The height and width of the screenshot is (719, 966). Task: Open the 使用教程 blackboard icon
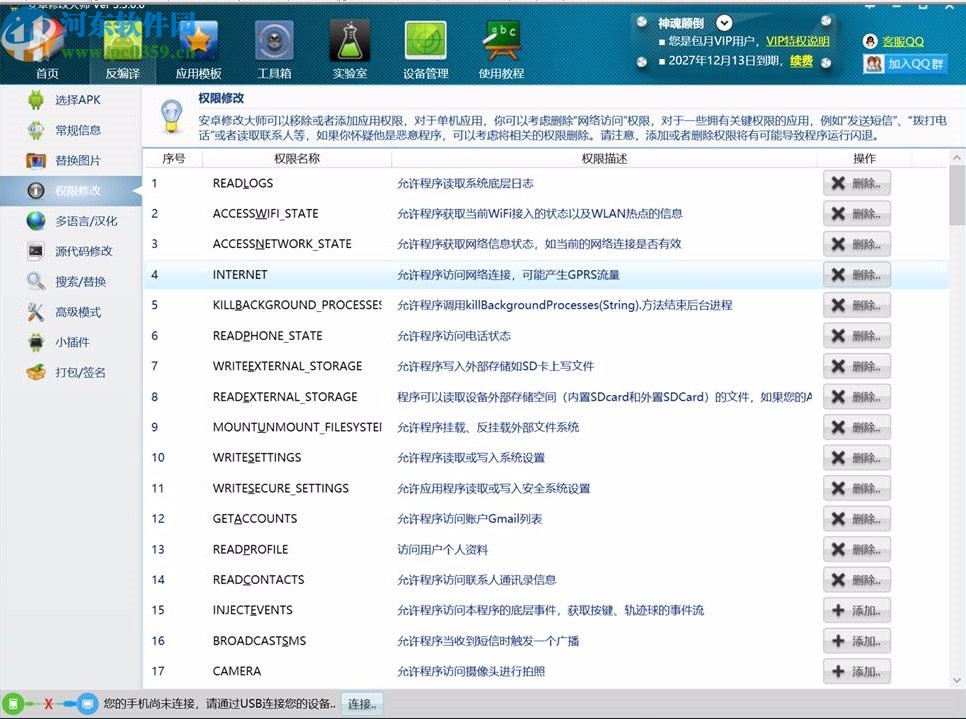click(501, 42)
